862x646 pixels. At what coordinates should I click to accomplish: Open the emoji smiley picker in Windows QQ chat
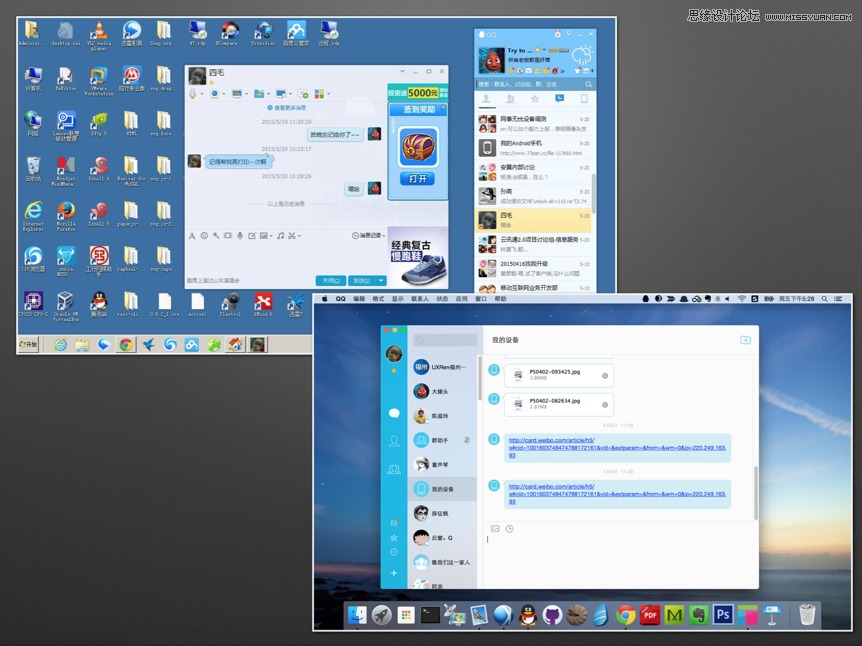[x=204, y=236]
